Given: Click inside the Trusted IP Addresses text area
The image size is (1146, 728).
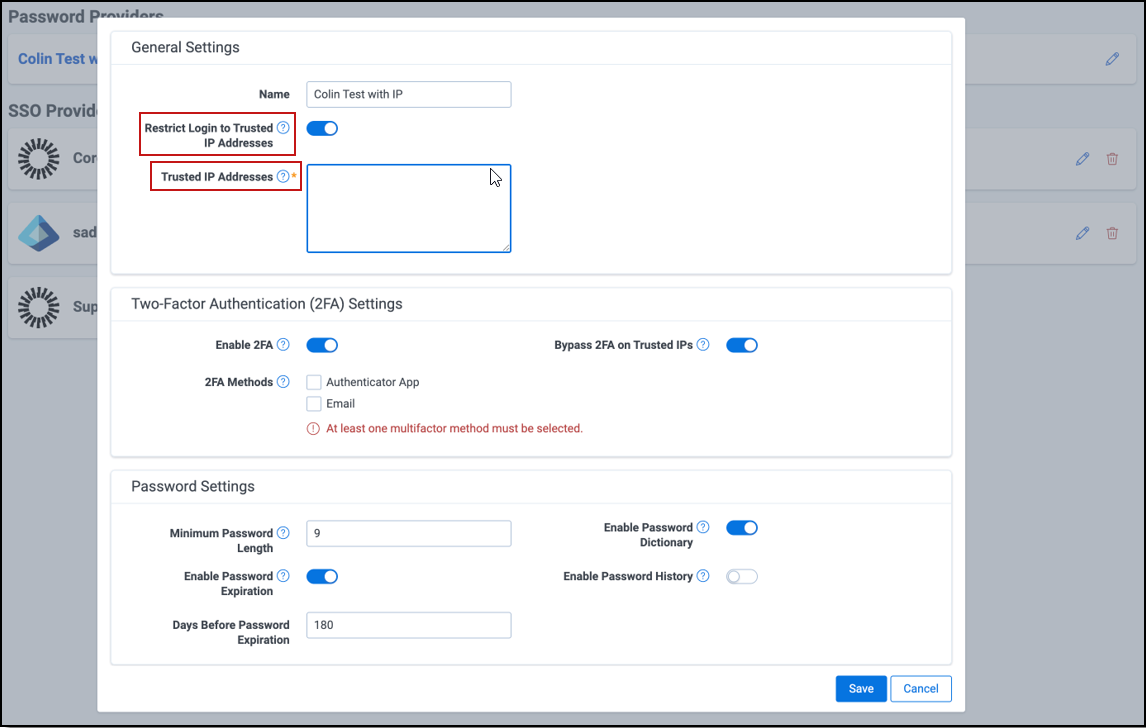Looking at the screenshot, I should 408,207.
